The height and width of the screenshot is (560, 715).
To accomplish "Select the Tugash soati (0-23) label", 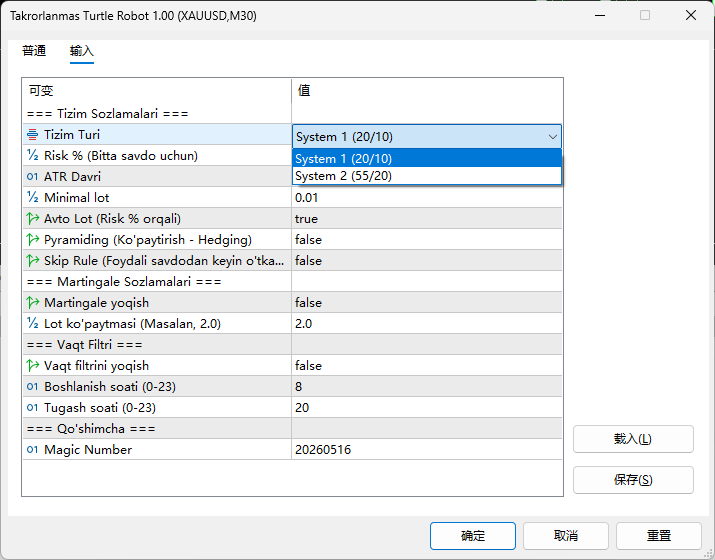I will tap(100, 407).
